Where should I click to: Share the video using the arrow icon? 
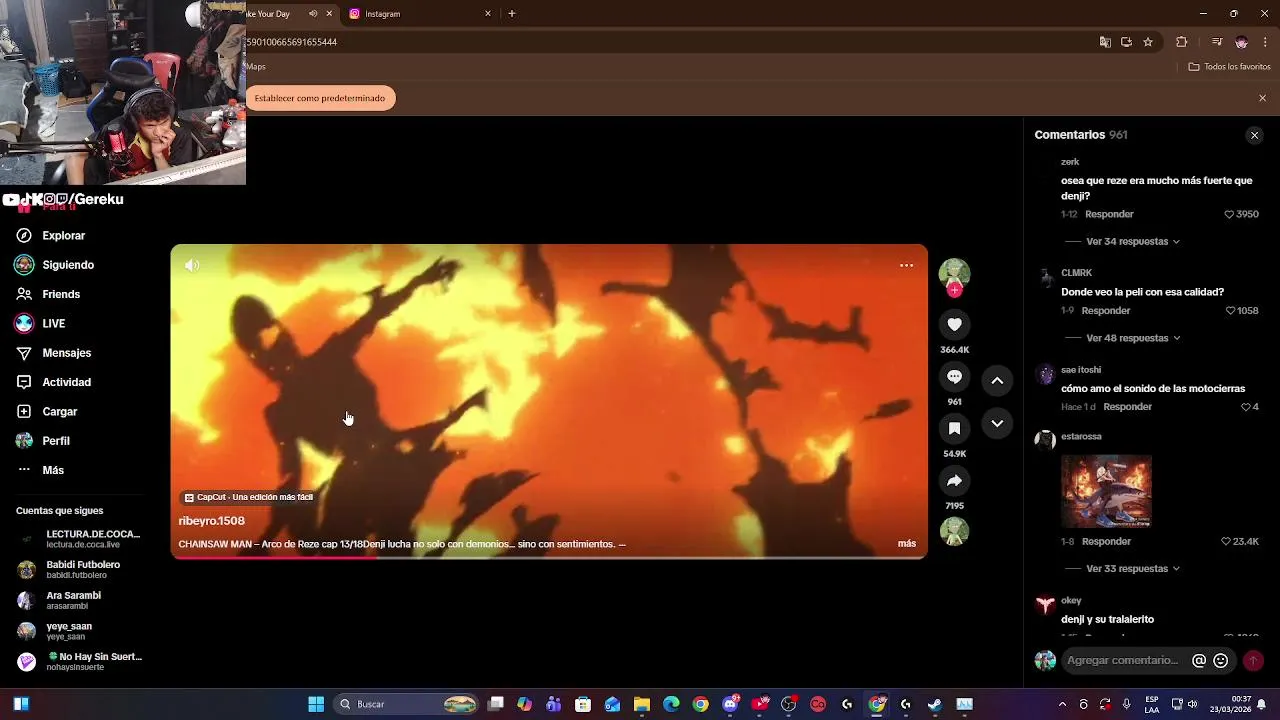coord(954,481)
